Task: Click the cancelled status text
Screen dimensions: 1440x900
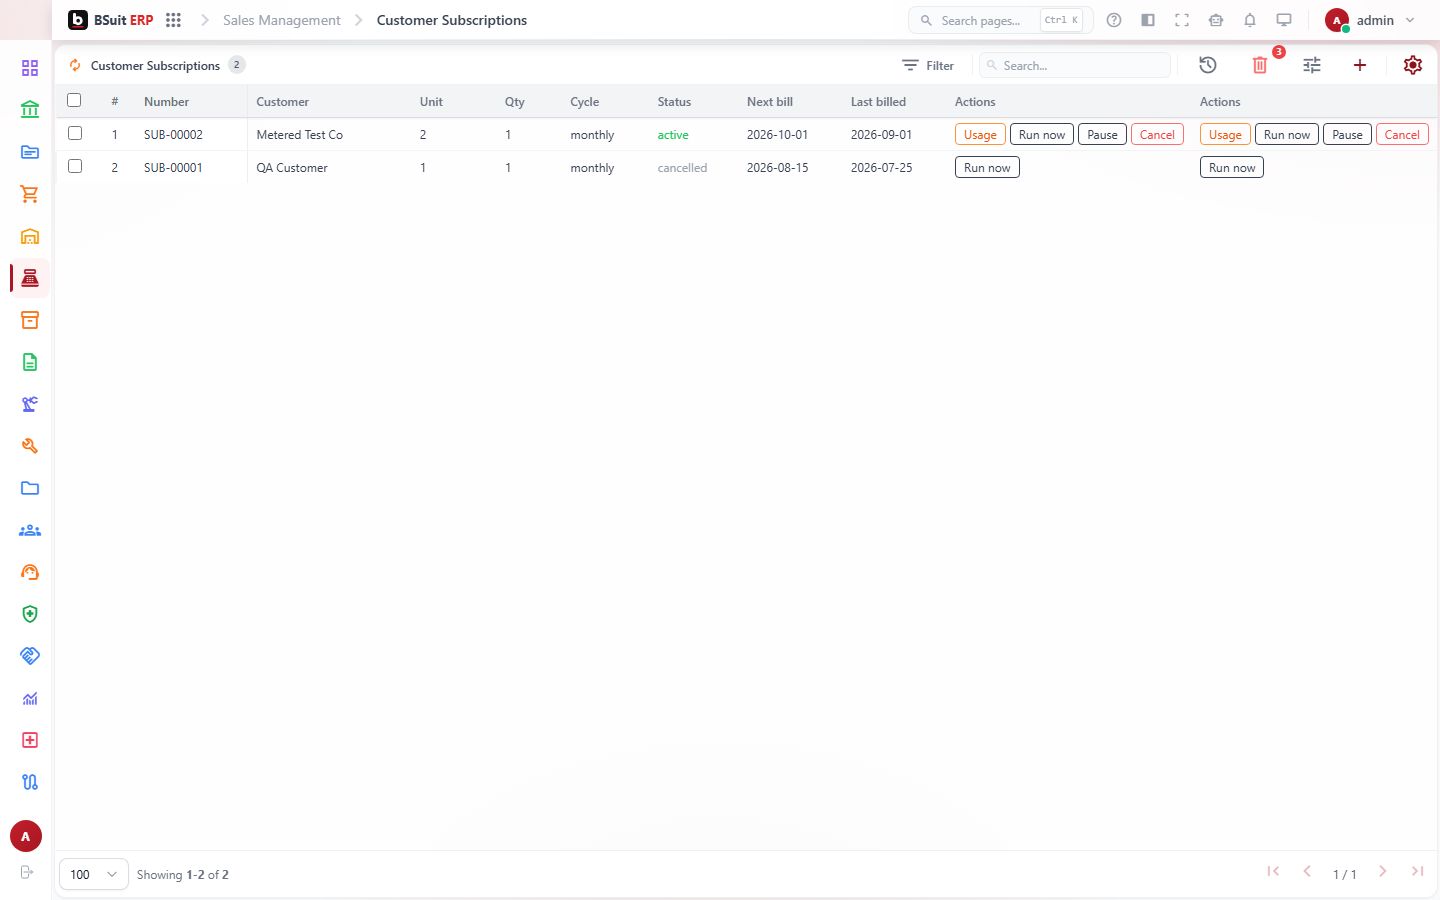Action: click(682, 168)
